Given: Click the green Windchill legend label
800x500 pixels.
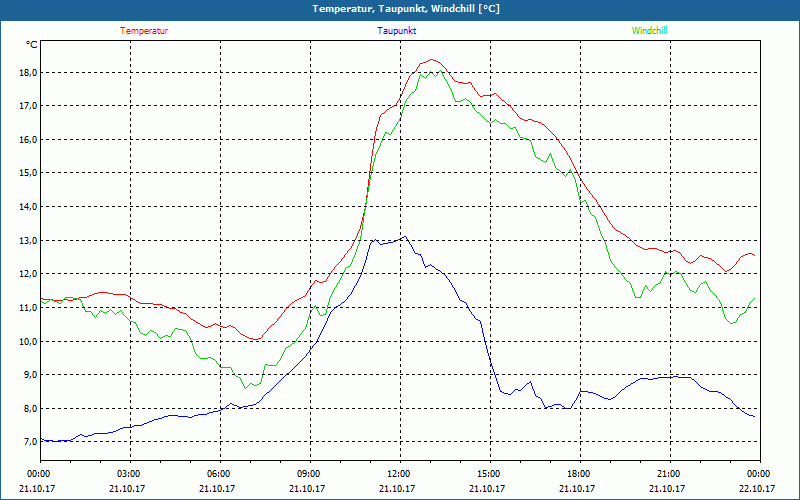Looking at the screenshot, I should click(x=649, y=31).
